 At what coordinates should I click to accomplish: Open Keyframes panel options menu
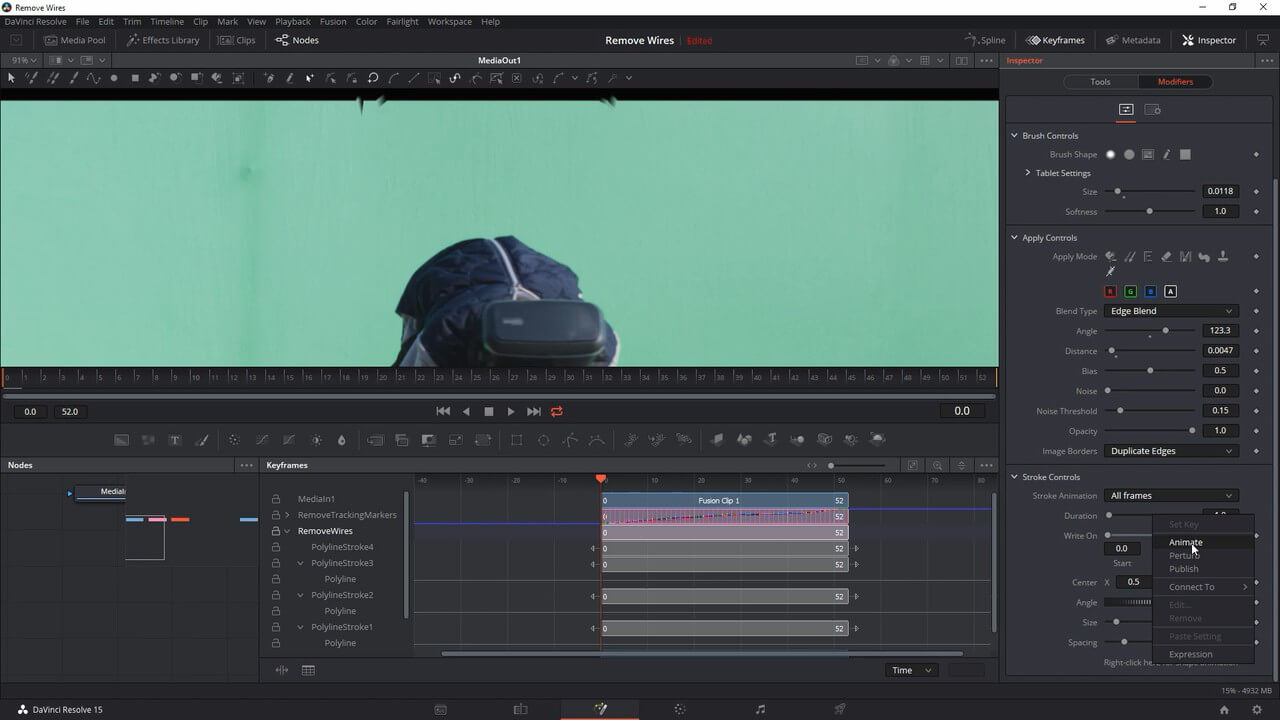(987, 465)
